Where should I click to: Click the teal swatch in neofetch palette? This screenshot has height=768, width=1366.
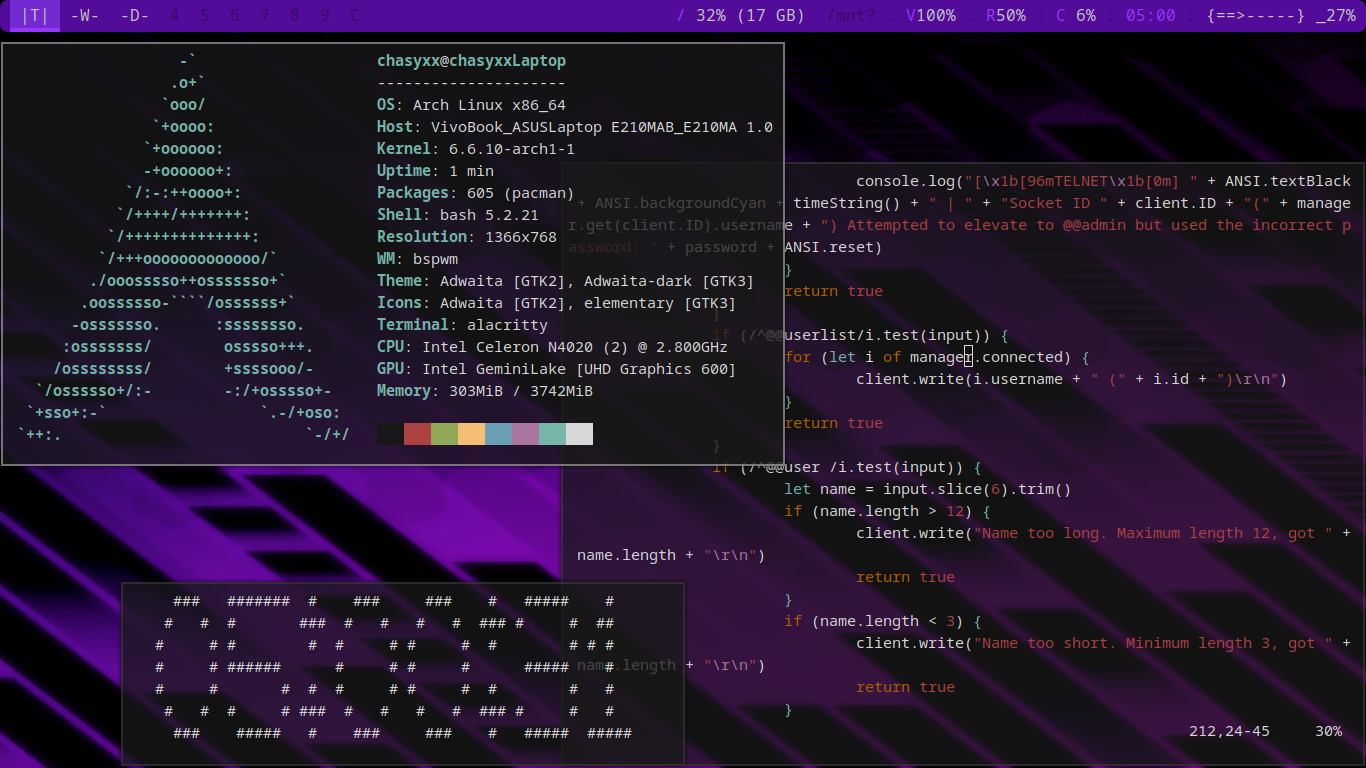point(551,433)
